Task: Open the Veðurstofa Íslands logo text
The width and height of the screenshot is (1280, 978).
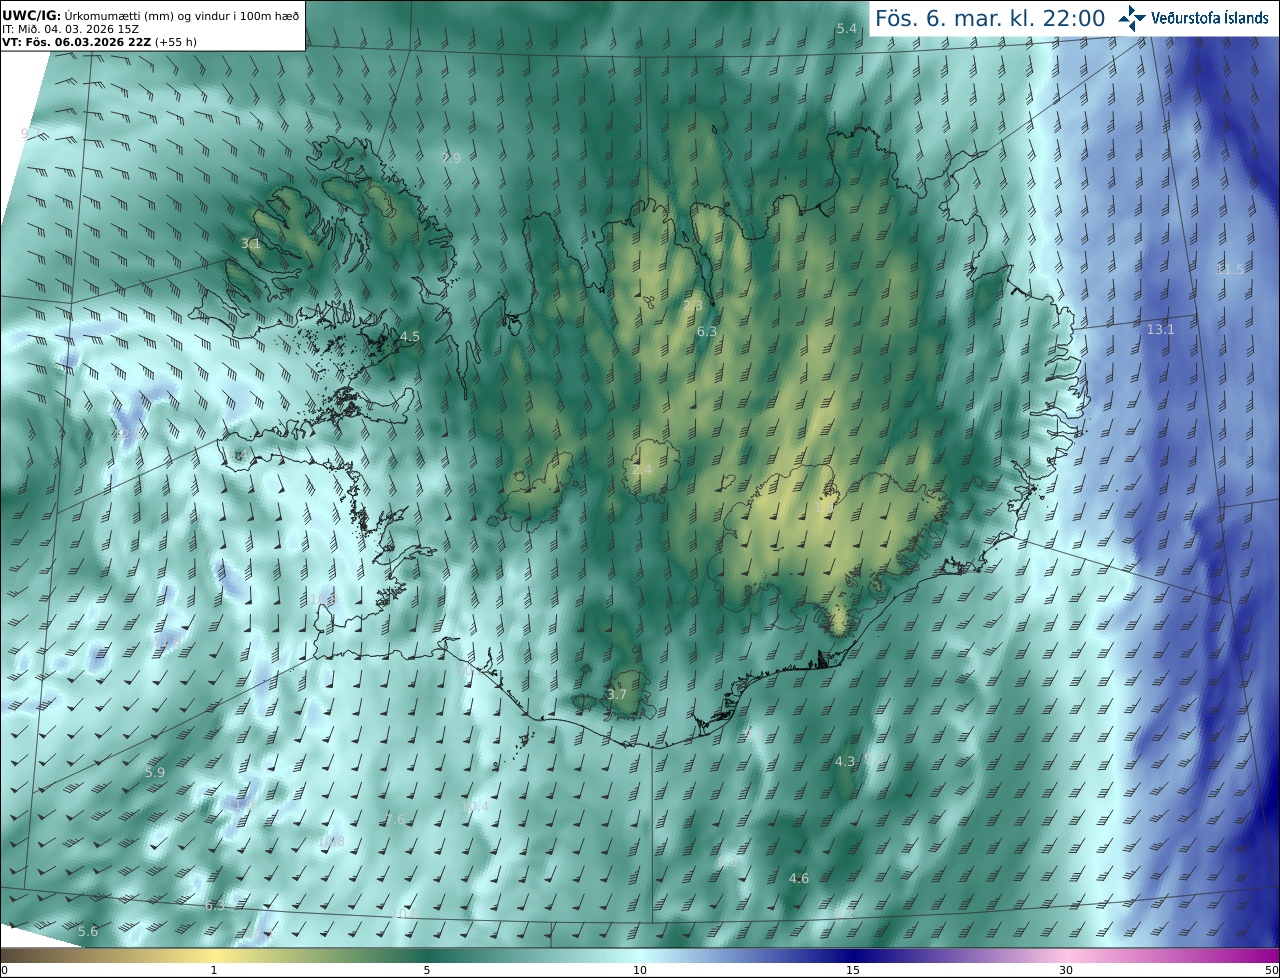Action: click(1210, 18)
